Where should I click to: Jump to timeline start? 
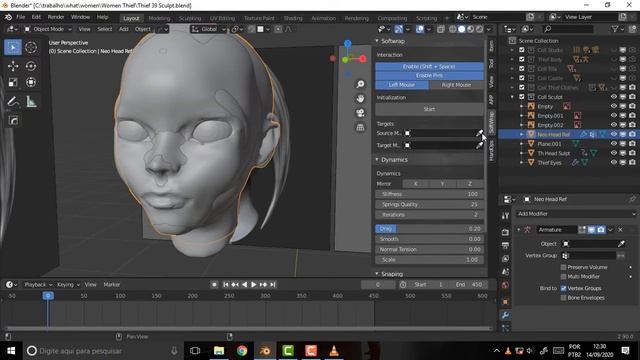(x=226, y=284)
